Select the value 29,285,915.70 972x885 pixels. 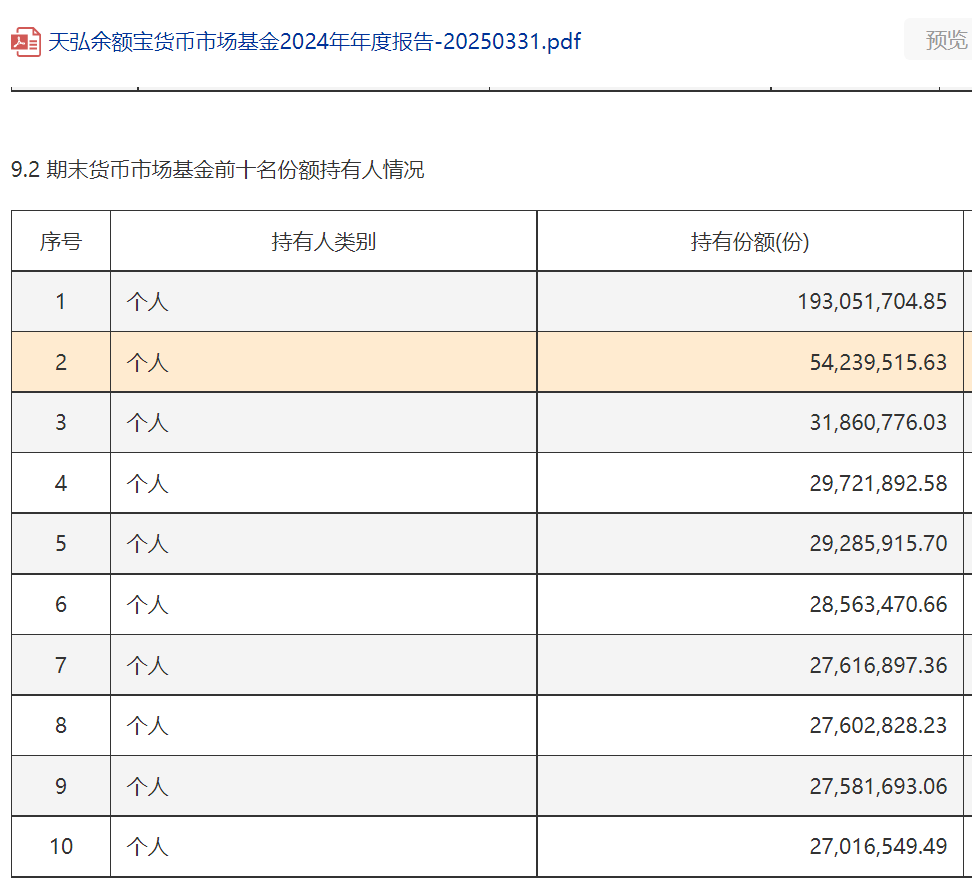point(878,544)
